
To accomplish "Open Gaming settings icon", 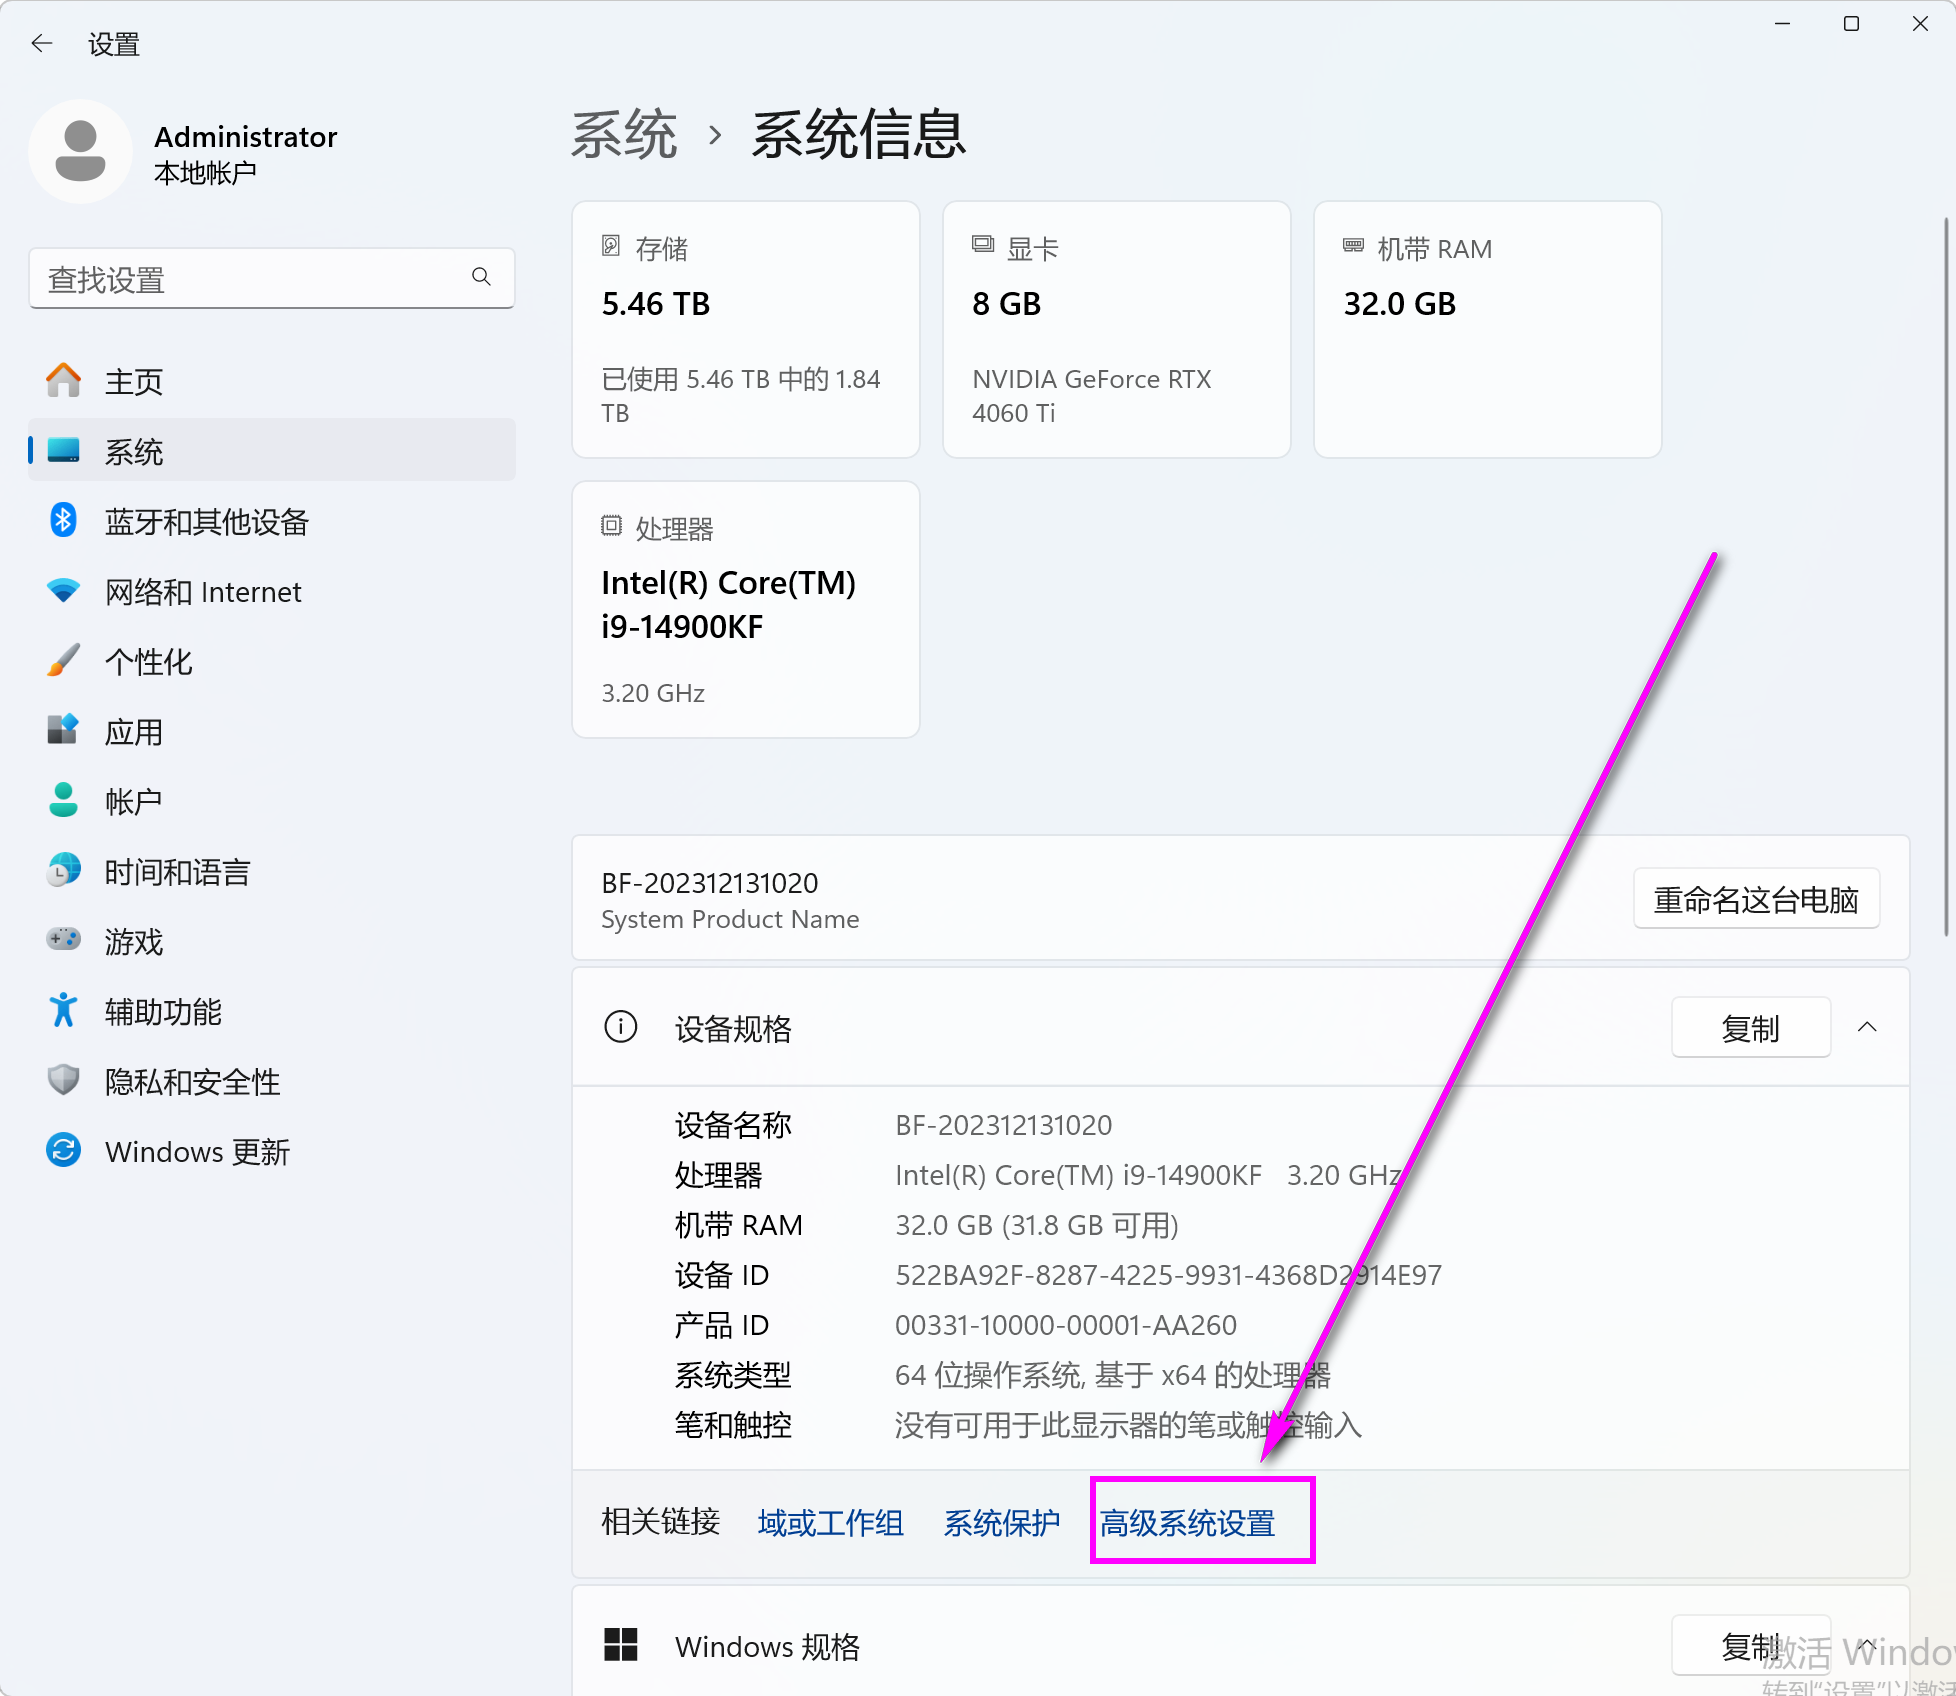I will pyautogui.click(x=62, y=939).
